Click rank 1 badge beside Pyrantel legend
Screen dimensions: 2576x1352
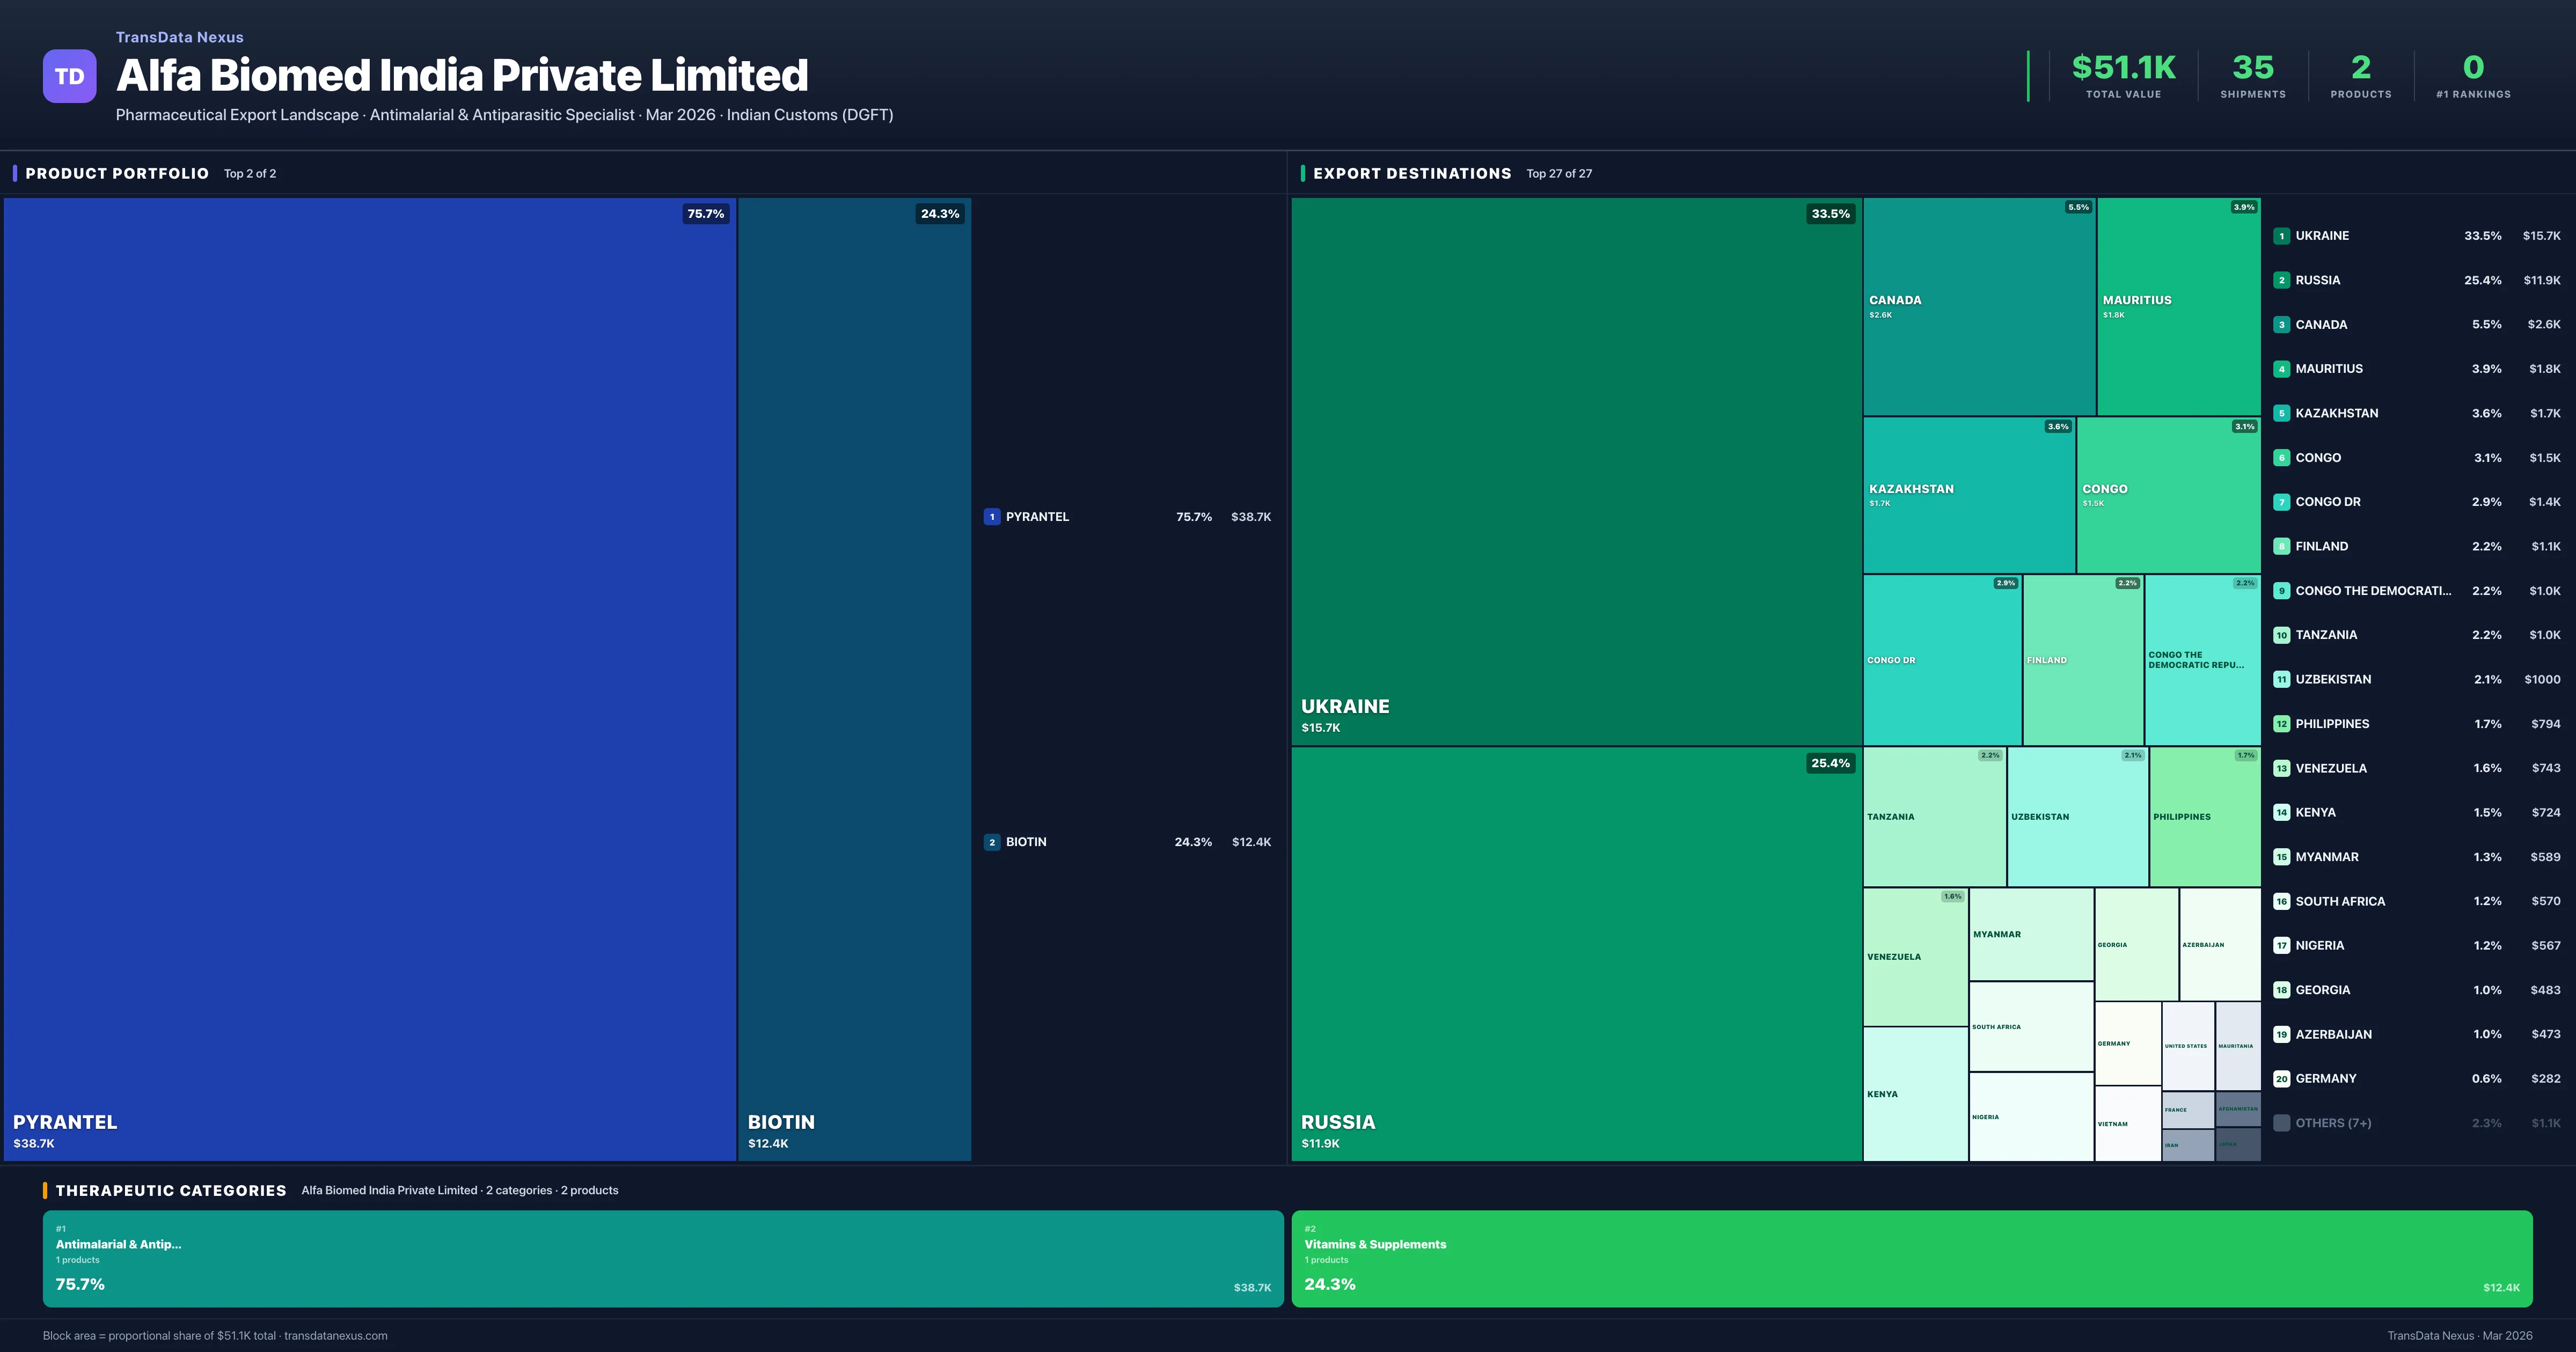click(991, 517)
